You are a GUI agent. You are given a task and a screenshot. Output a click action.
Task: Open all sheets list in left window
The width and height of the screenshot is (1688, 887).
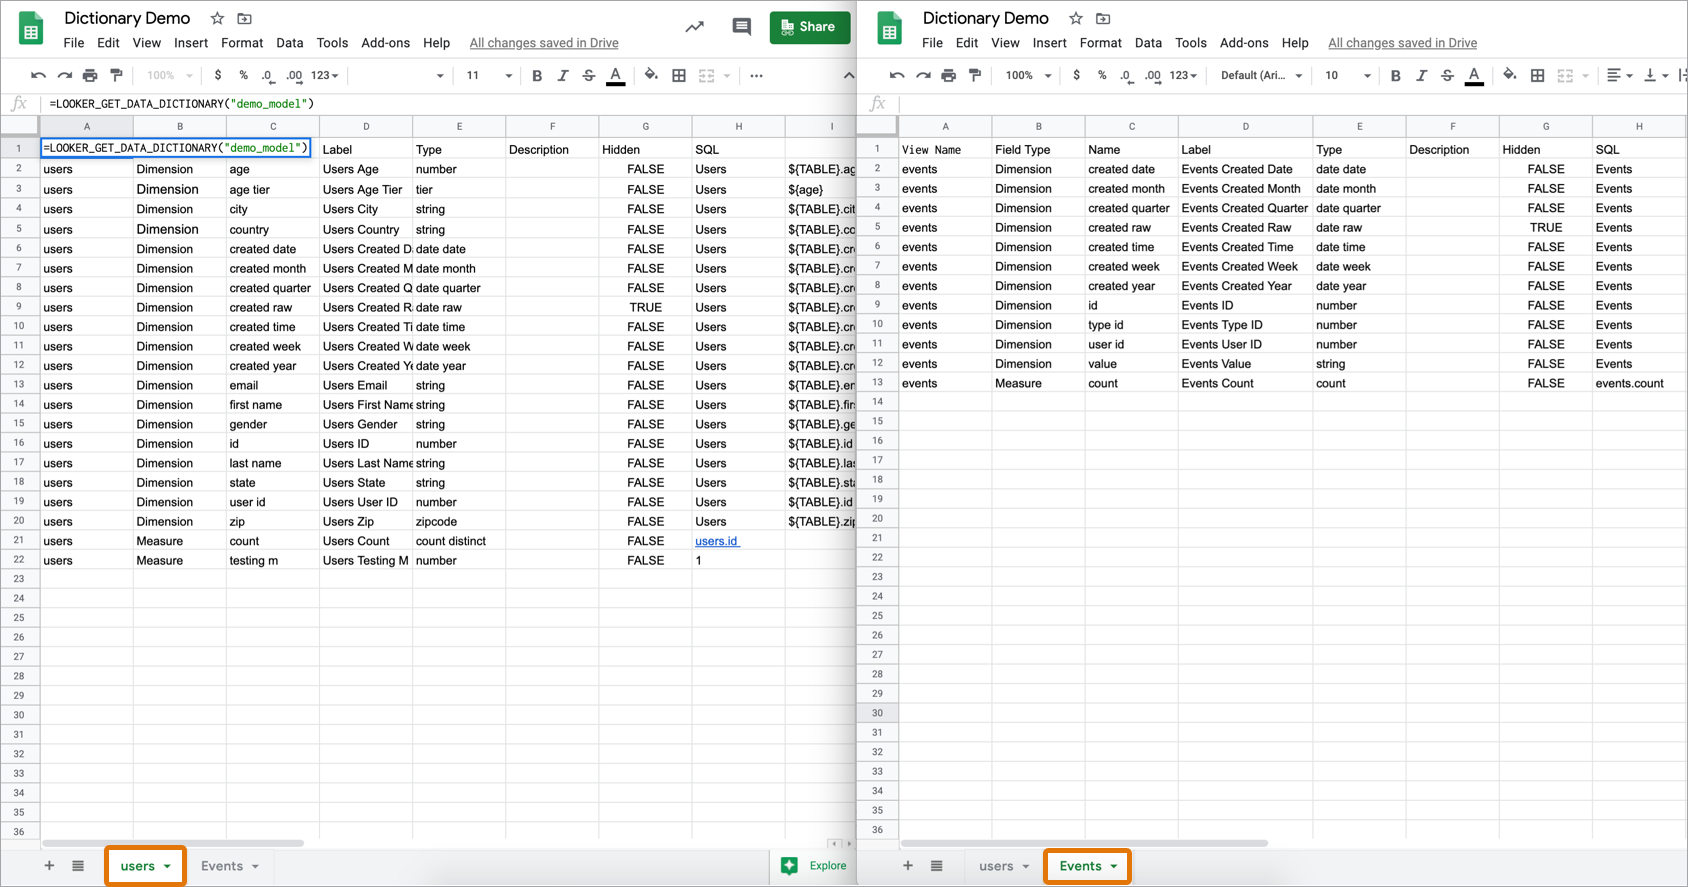(x=78, y=866)
